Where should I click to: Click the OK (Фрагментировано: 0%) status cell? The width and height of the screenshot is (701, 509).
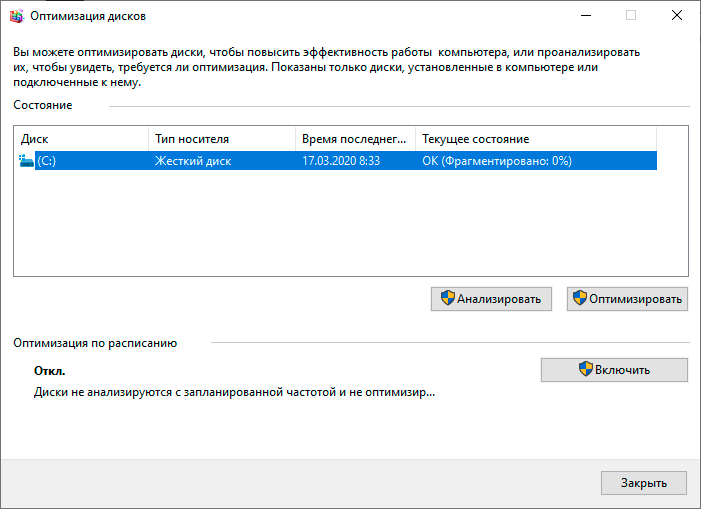click(497, 161)
